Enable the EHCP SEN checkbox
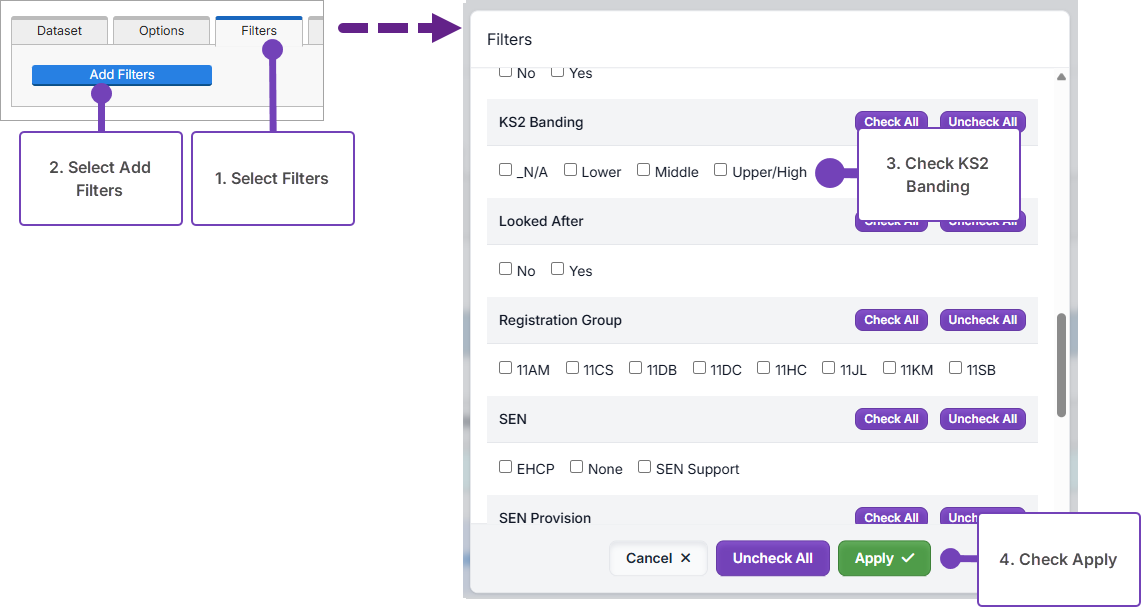This screenshot has width=1143, height=609. click(506, 467)
